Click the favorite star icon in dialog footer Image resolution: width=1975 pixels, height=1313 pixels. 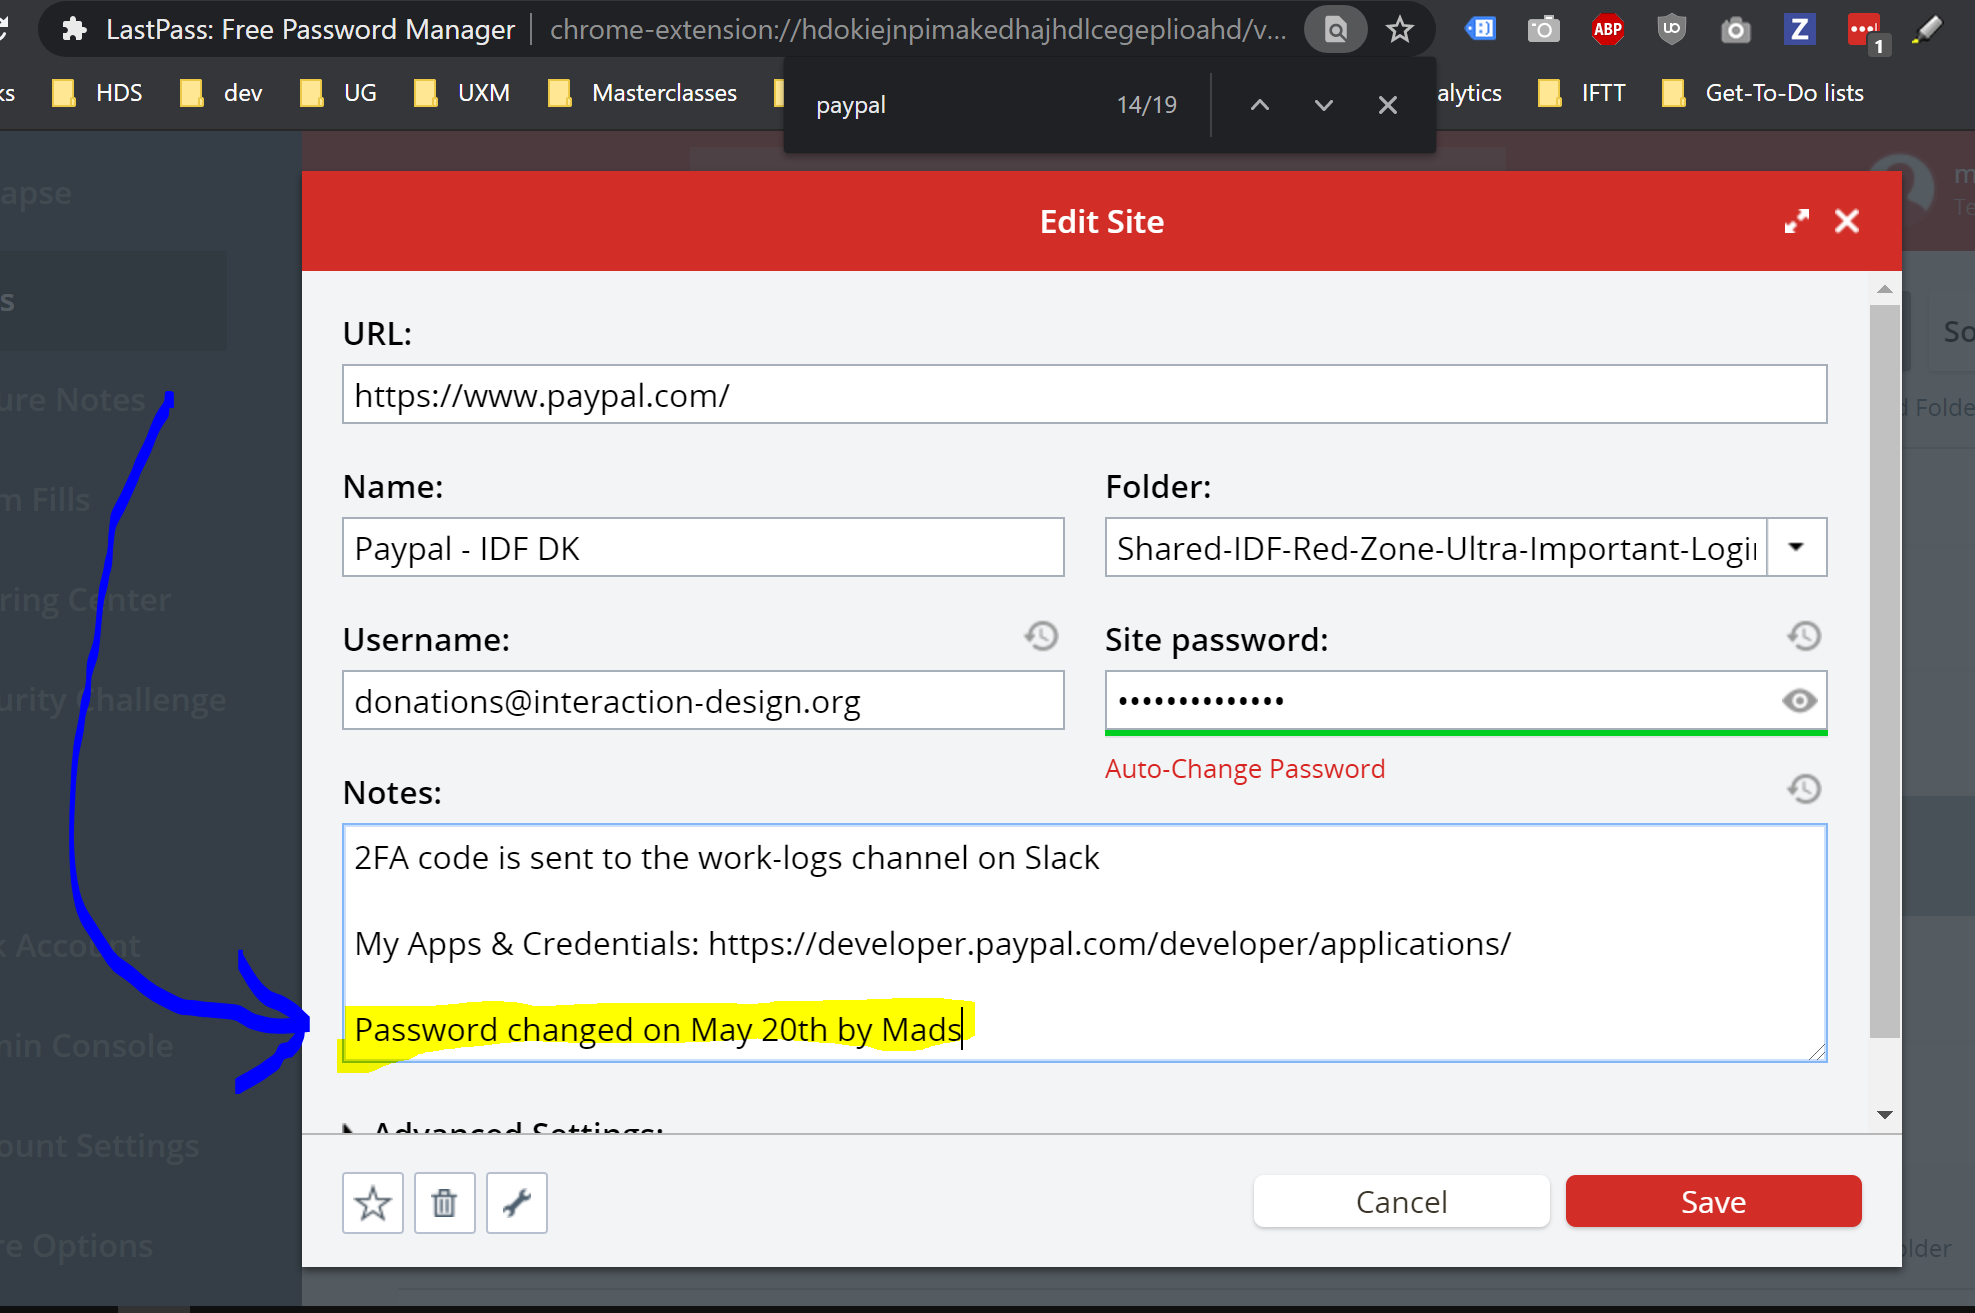pyautogui.click(x=372, y=1203)
